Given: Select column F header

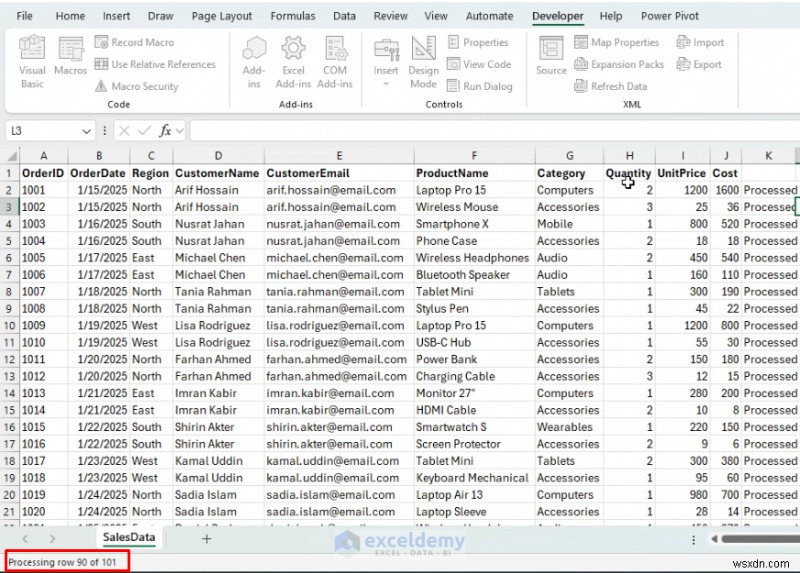Looking at the screenshot, I should pos(474,156).
